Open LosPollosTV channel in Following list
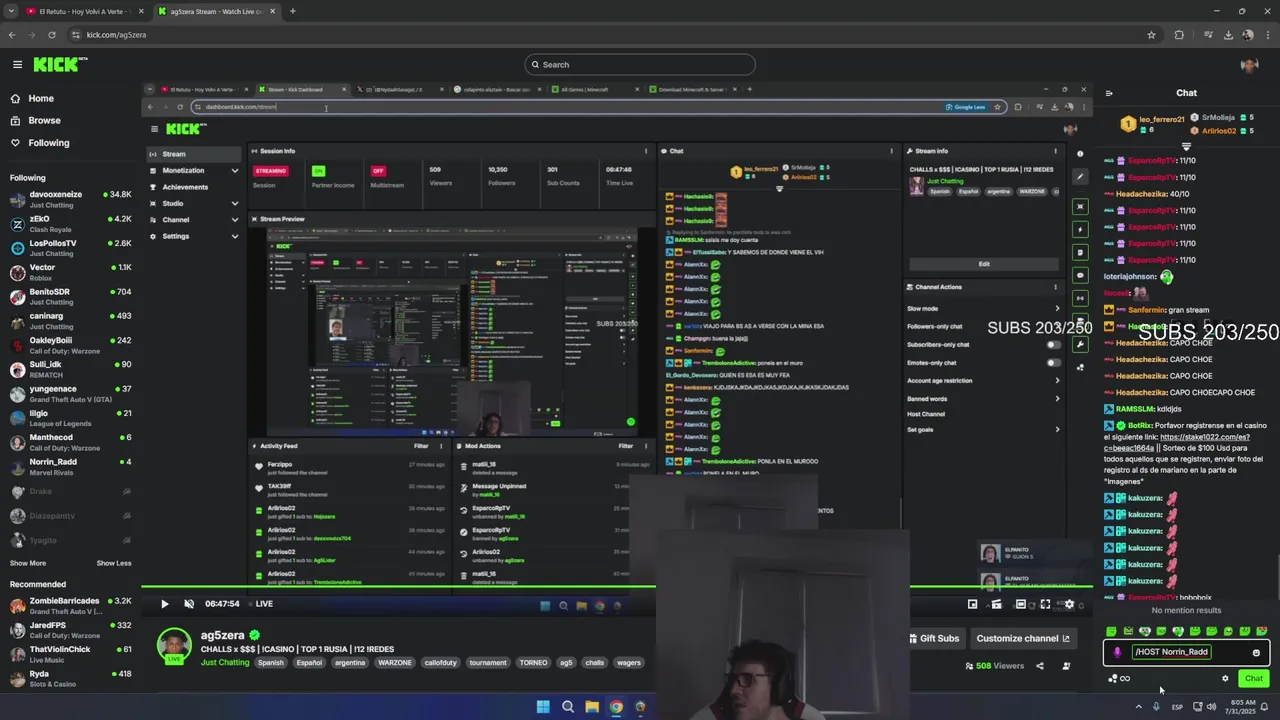1280x720 pixels. tap(70, 248)
